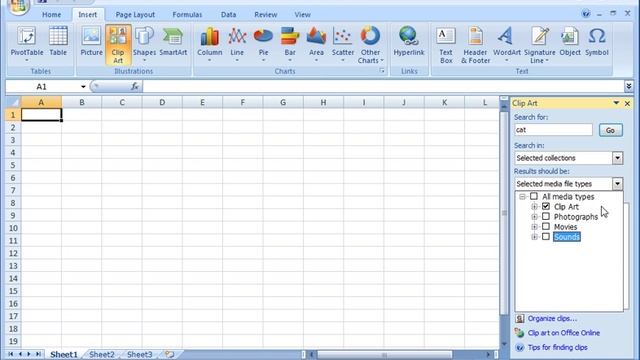This screenshot has height=360, width=640.
Task: Open Clip art on Office Online
Action: (x=564, y=333)
